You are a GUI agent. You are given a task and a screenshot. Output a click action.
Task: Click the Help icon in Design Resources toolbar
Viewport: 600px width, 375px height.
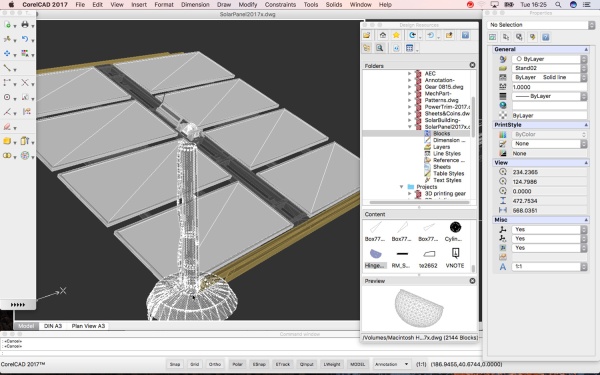[x=465, y=35]
